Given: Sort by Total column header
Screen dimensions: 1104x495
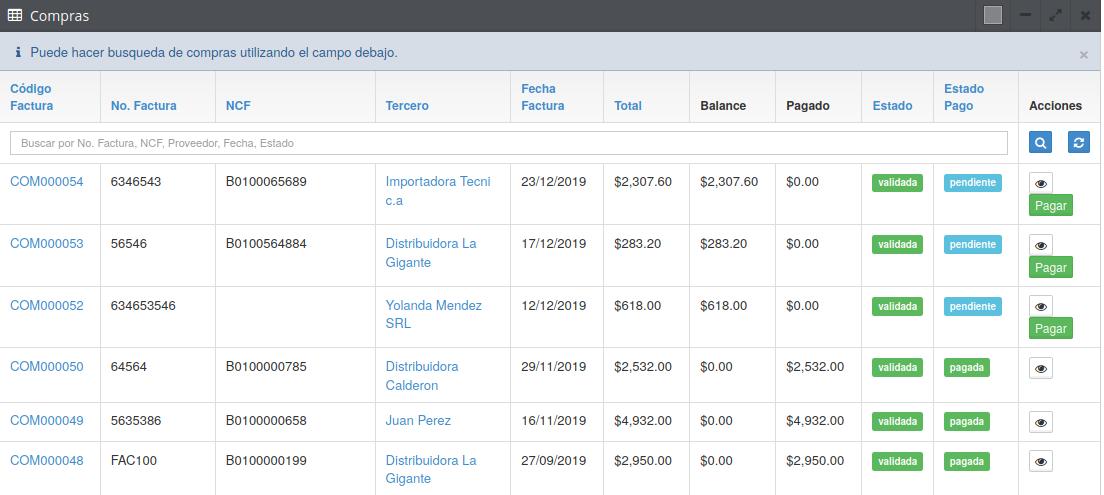Looking at the screenshot, I should tap(628, 106).
